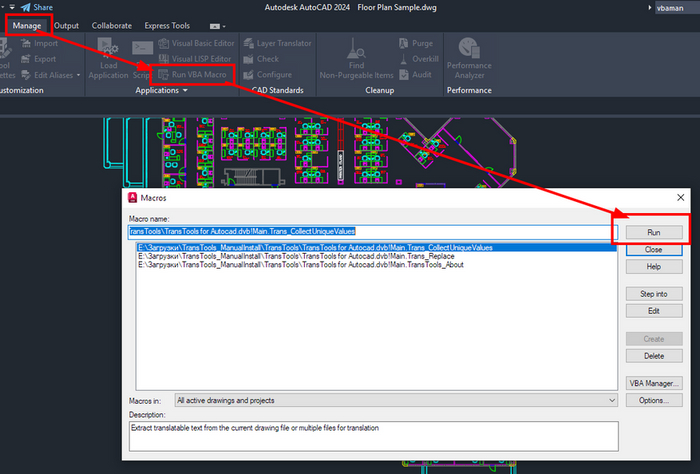This screenshot has width=700, height=474.
Task: Open the Visual Basic Editor
Action: [196, 43]
